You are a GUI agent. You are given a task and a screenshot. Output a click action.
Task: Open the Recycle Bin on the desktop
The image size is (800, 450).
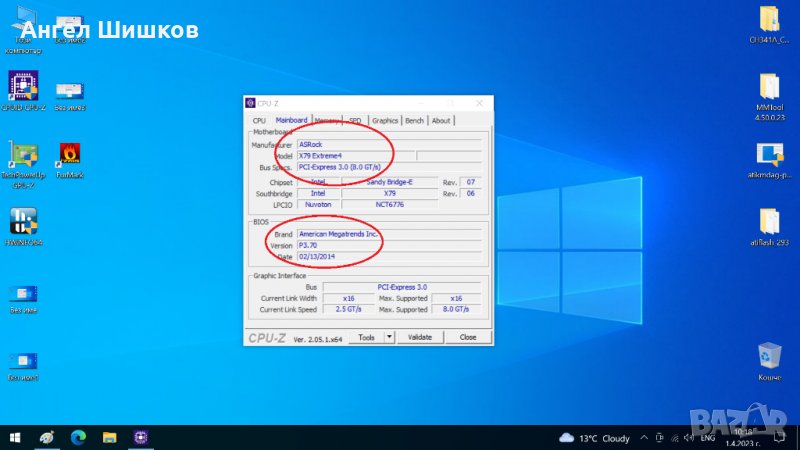(769, 357)
